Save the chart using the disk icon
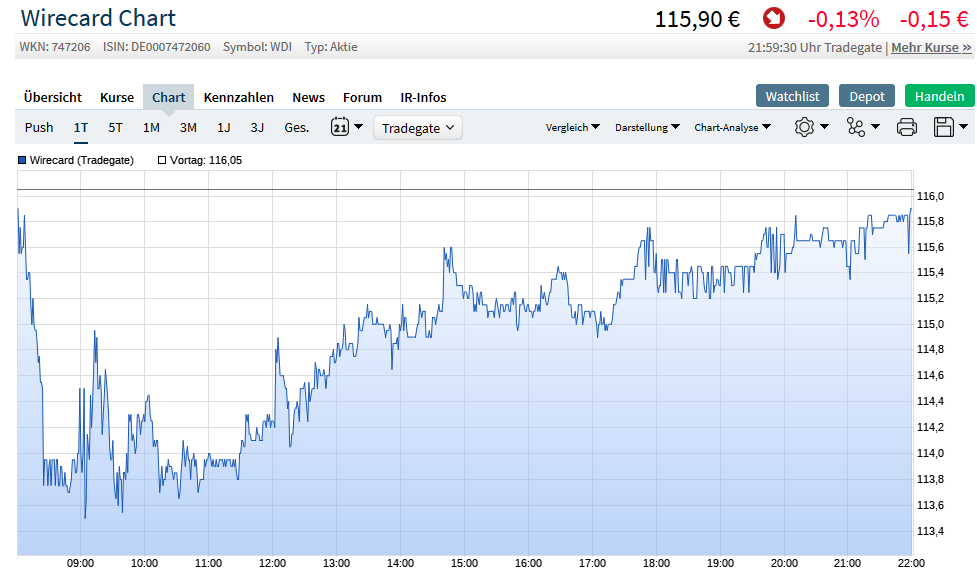Image resolution: width=977 pixels, height=576 pixels. coord(943,127)
